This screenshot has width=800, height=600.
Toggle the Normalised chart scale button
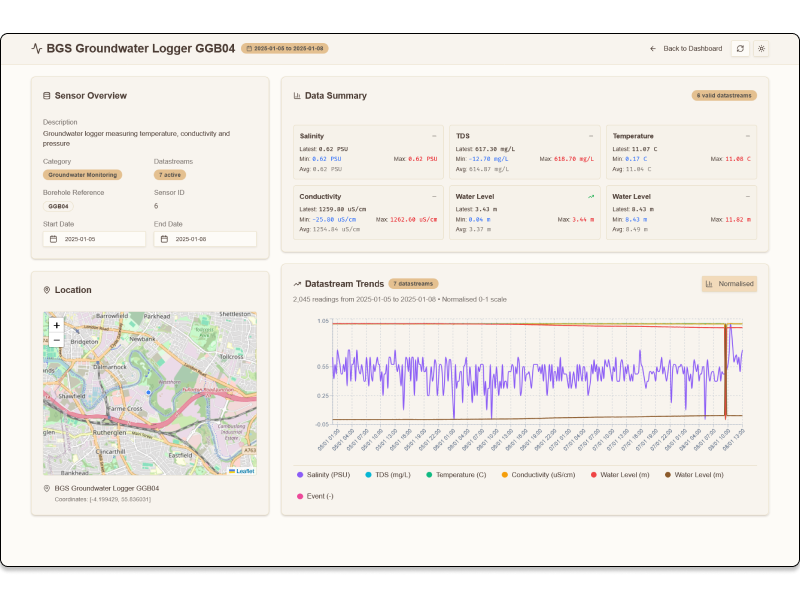tap(729, 284)
